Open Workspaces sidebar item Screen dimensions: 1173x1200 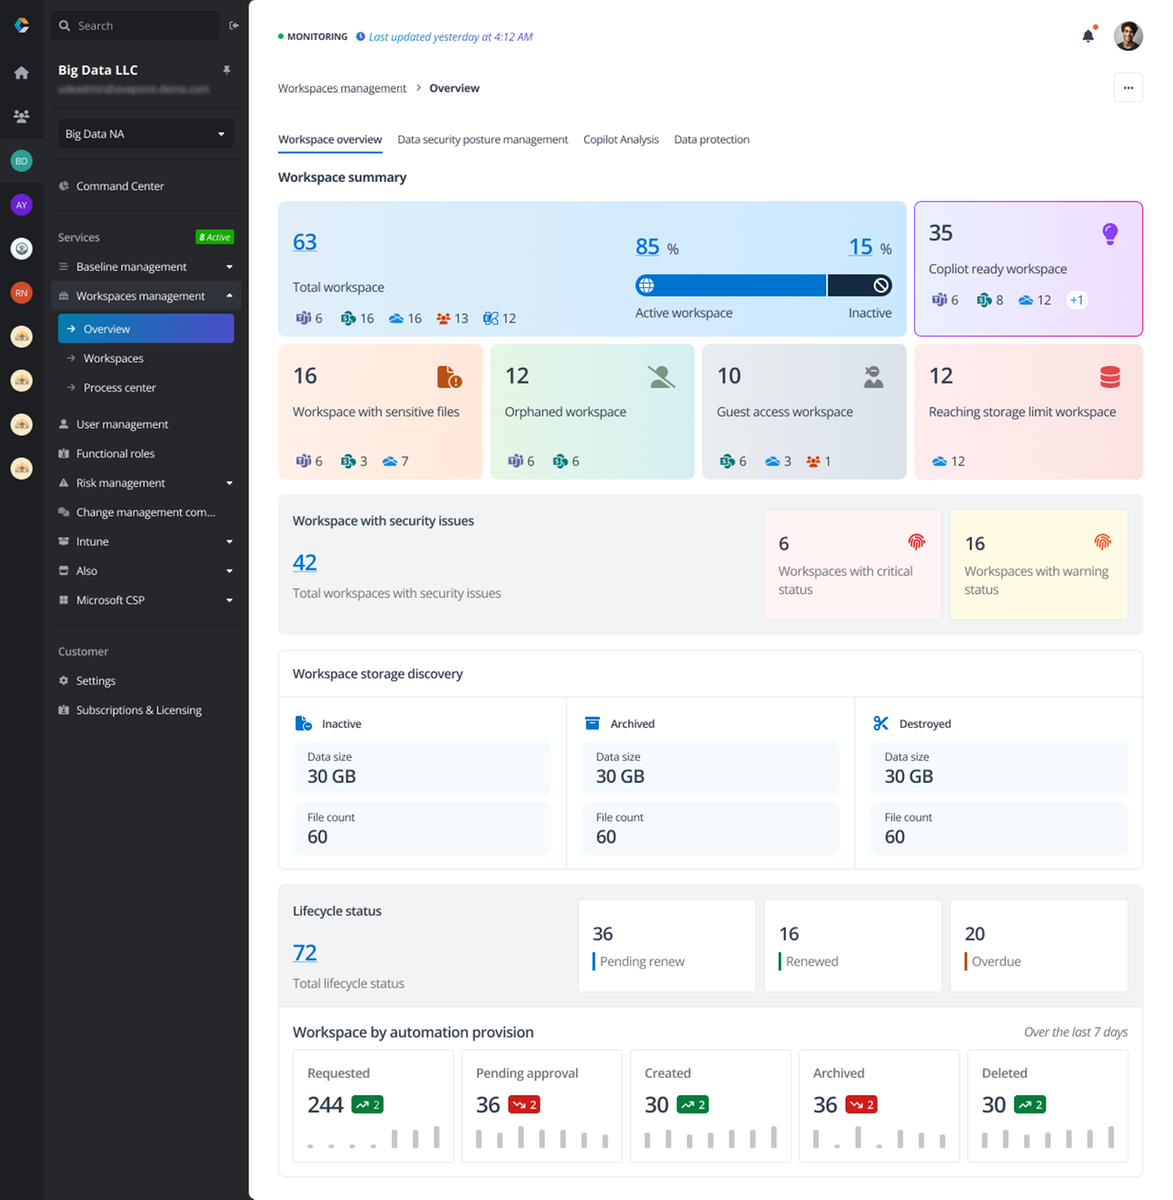tap(146, 358)
